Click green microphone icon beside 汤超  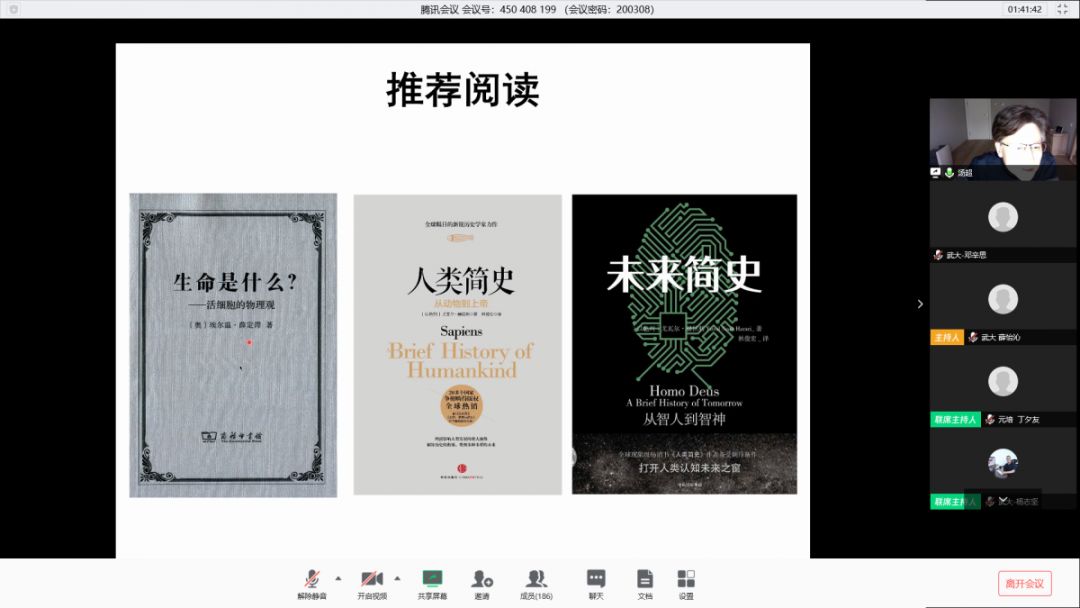tap(949, 173)
